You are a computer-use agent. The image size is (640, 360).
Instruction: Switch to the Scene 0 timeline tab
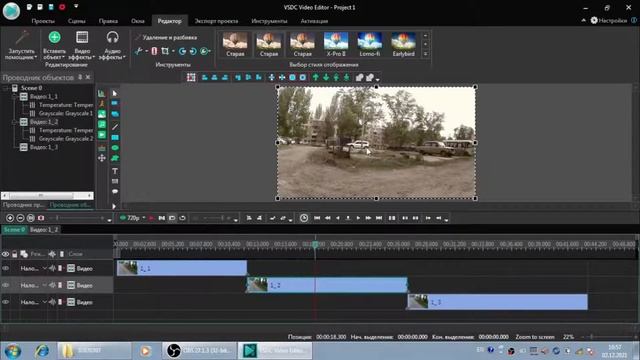coord(14,230)
